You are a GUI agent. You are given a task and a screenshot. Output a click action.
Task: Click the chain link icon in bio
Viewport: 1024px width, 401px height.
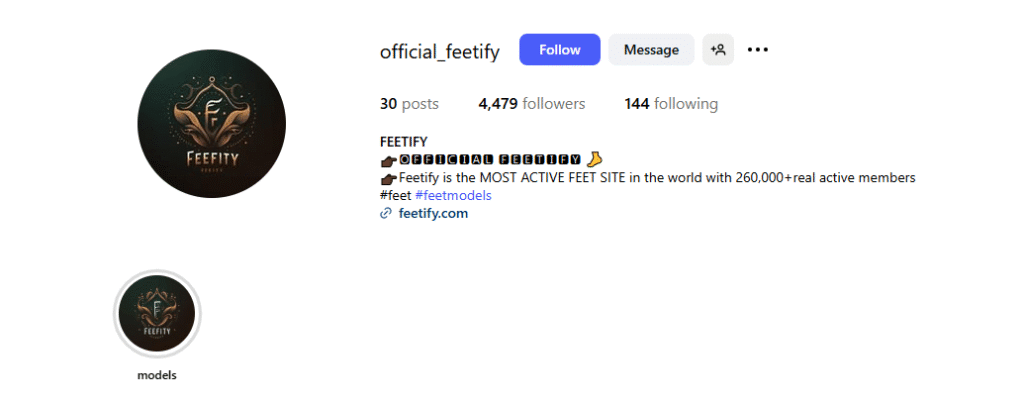point(386,213)
